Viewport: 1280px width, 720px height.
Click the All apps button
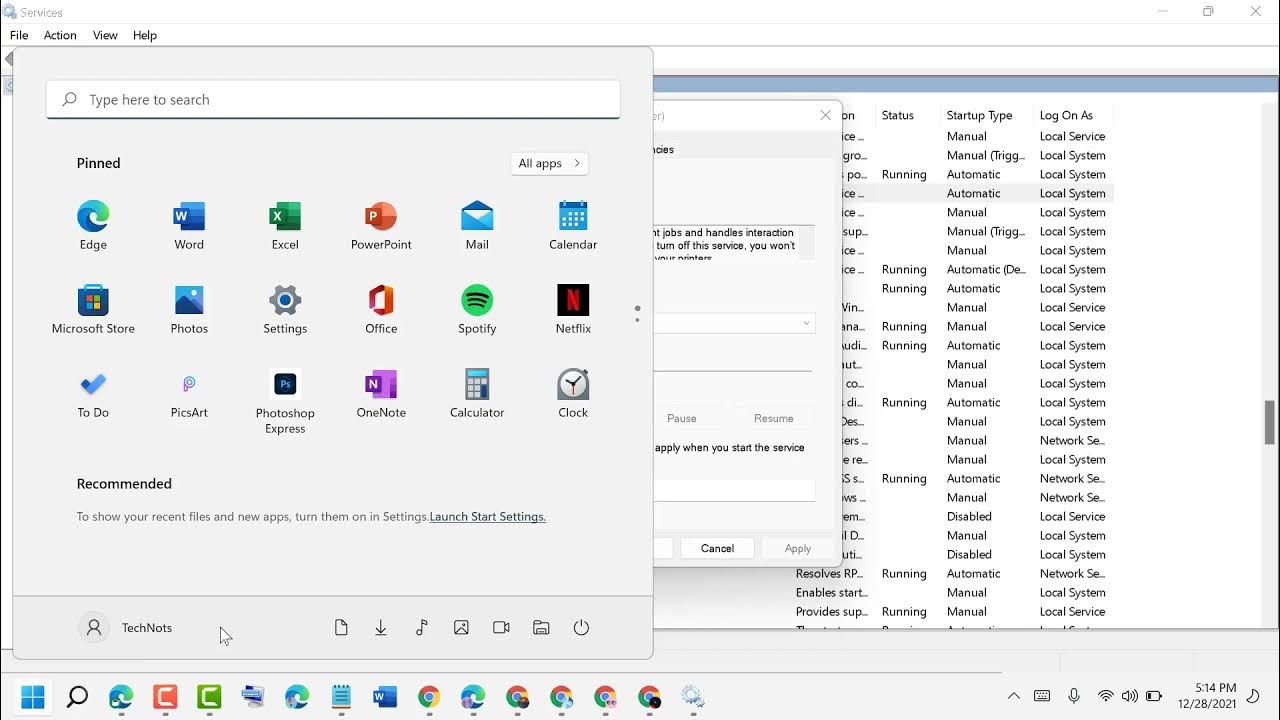click(549, 163)
